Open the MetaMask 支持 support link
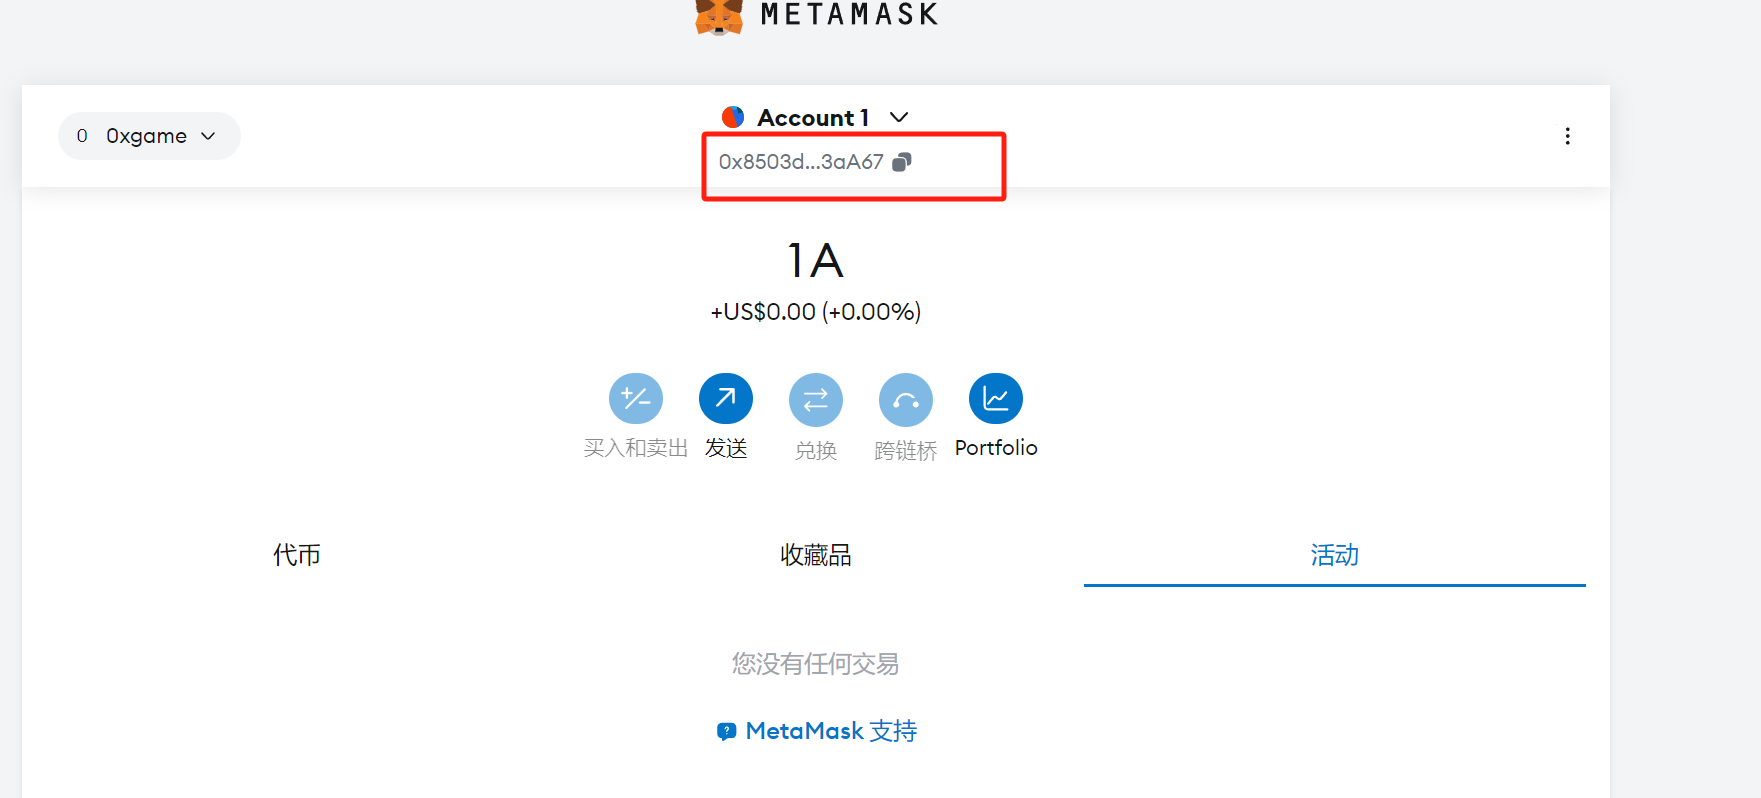 817,731
